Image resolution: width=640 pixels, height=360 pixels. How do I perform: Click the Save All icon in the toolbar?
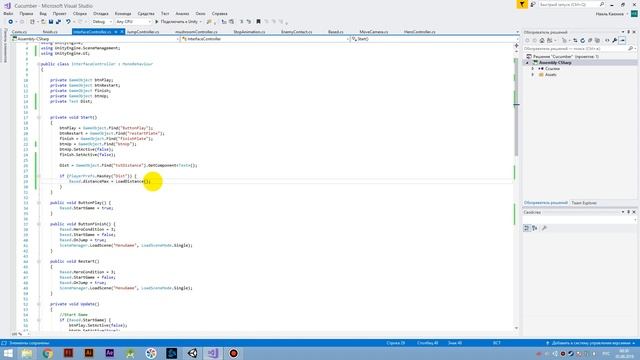point(58,22)
